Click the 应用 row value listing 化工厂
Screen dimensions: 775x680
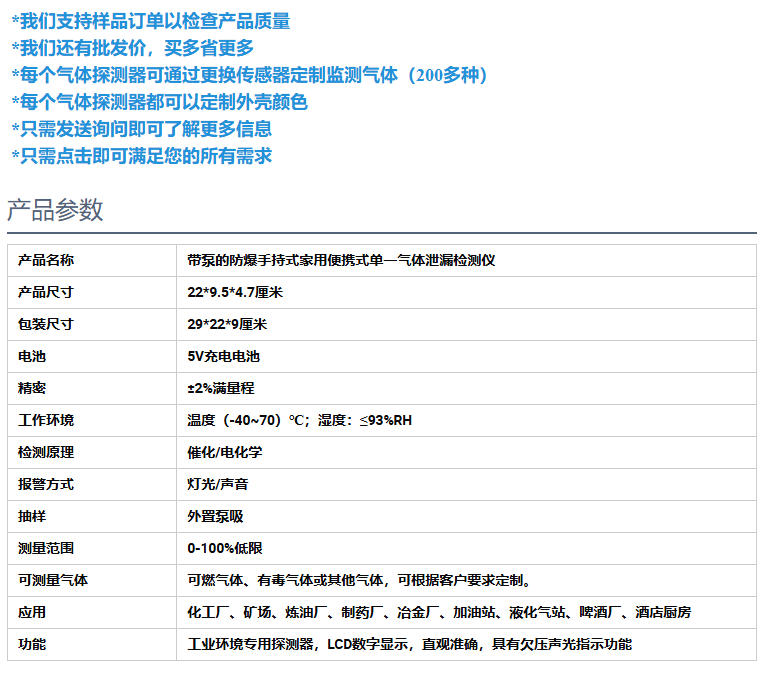[x=439, y=612]
